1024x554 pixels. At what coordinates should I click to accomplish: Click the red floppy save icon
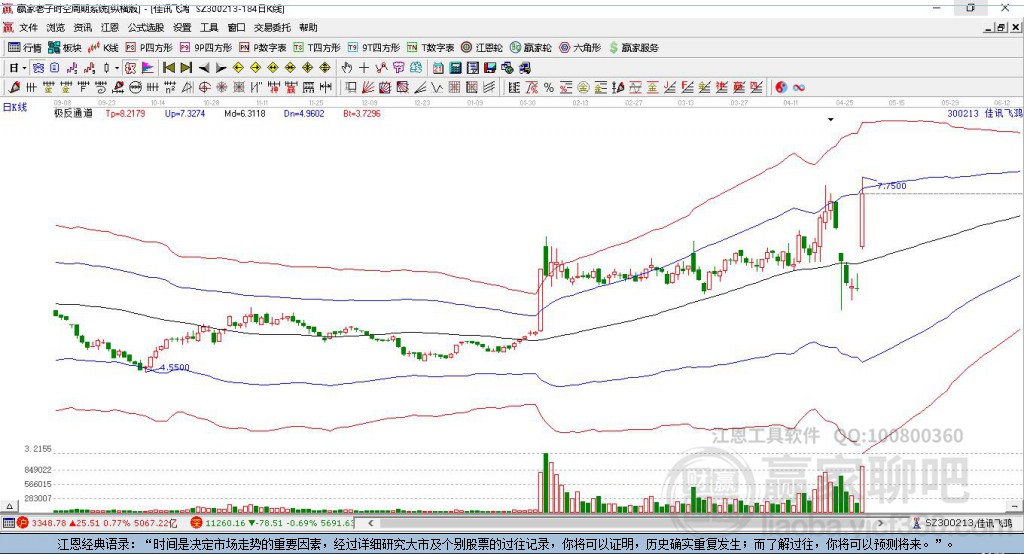(x=490, y=68)
